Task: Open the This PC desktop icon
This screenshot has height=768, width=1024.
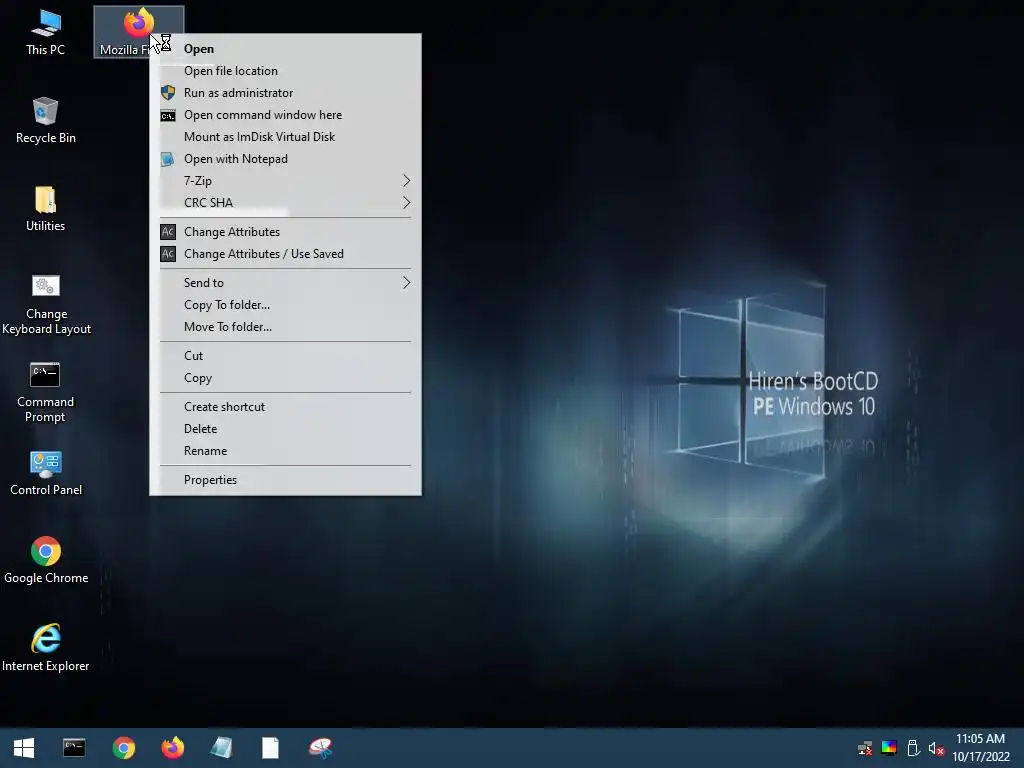Action: tap(45, 31)
